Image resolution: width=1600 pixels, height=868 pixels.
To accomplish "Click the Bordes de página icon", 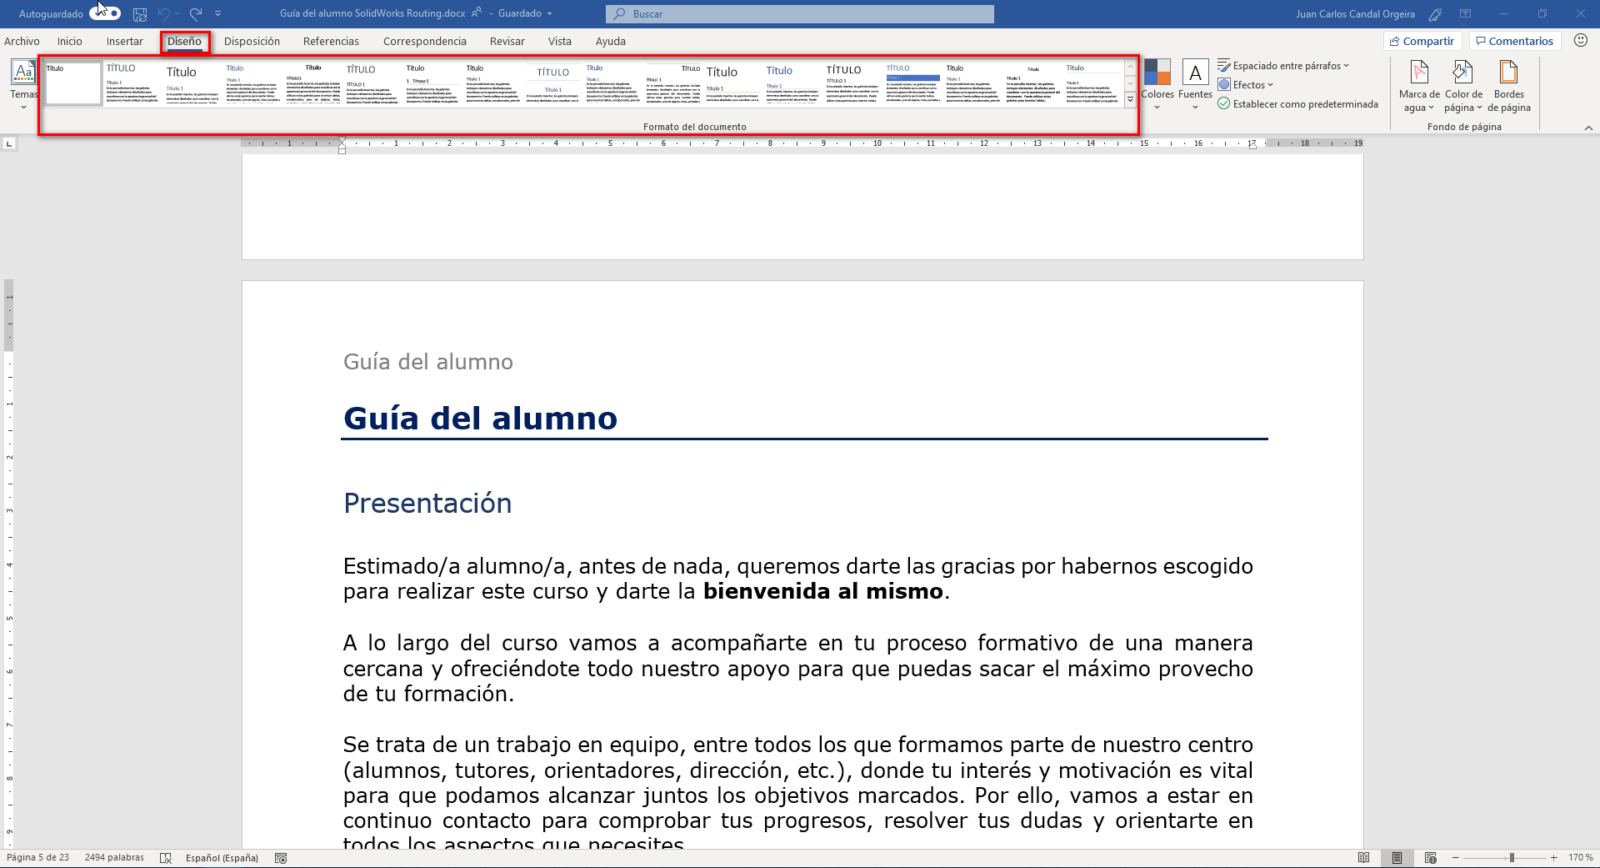I will pos(1508,74).
